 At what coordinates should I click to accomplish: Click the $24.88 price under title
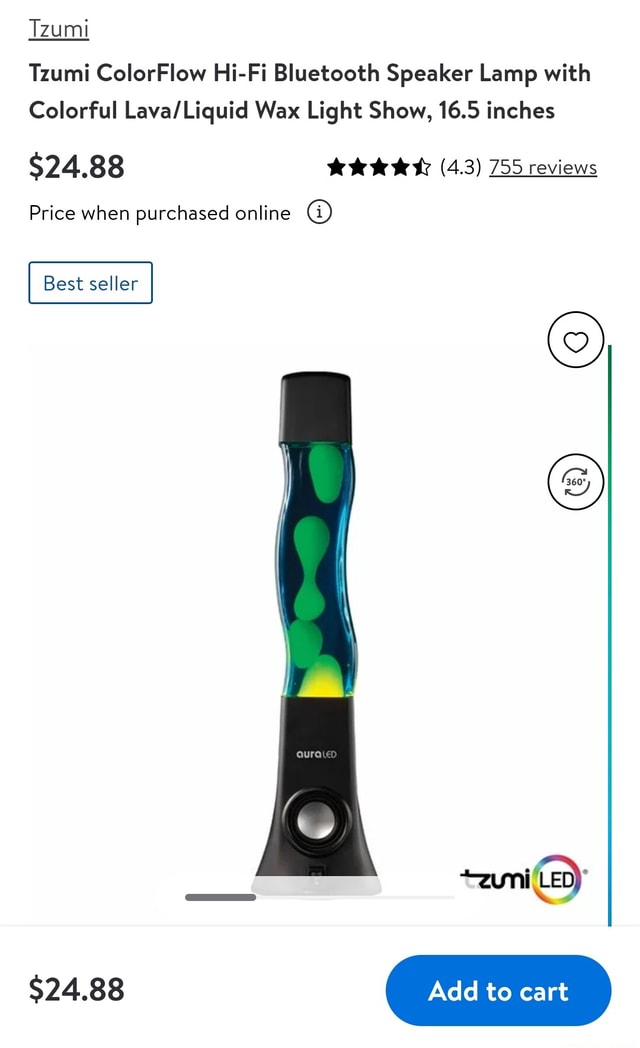tap(76, 166)
